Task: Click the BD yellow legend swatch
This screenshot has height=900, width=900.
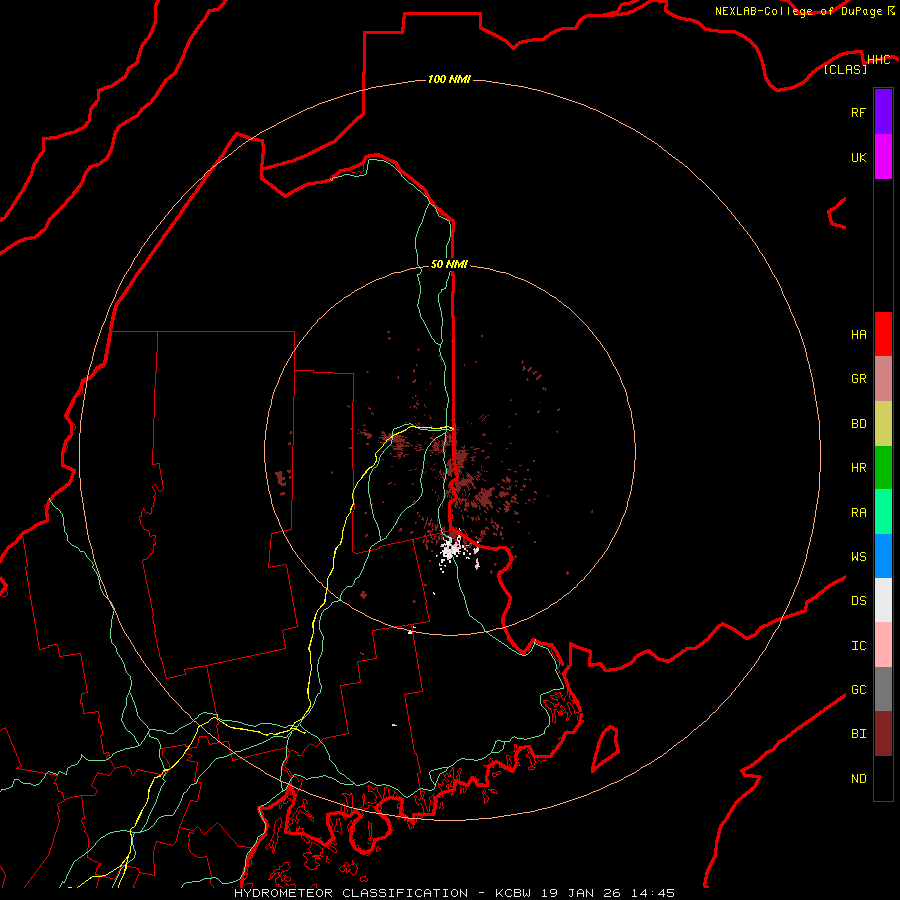Action: coord(883,423)
